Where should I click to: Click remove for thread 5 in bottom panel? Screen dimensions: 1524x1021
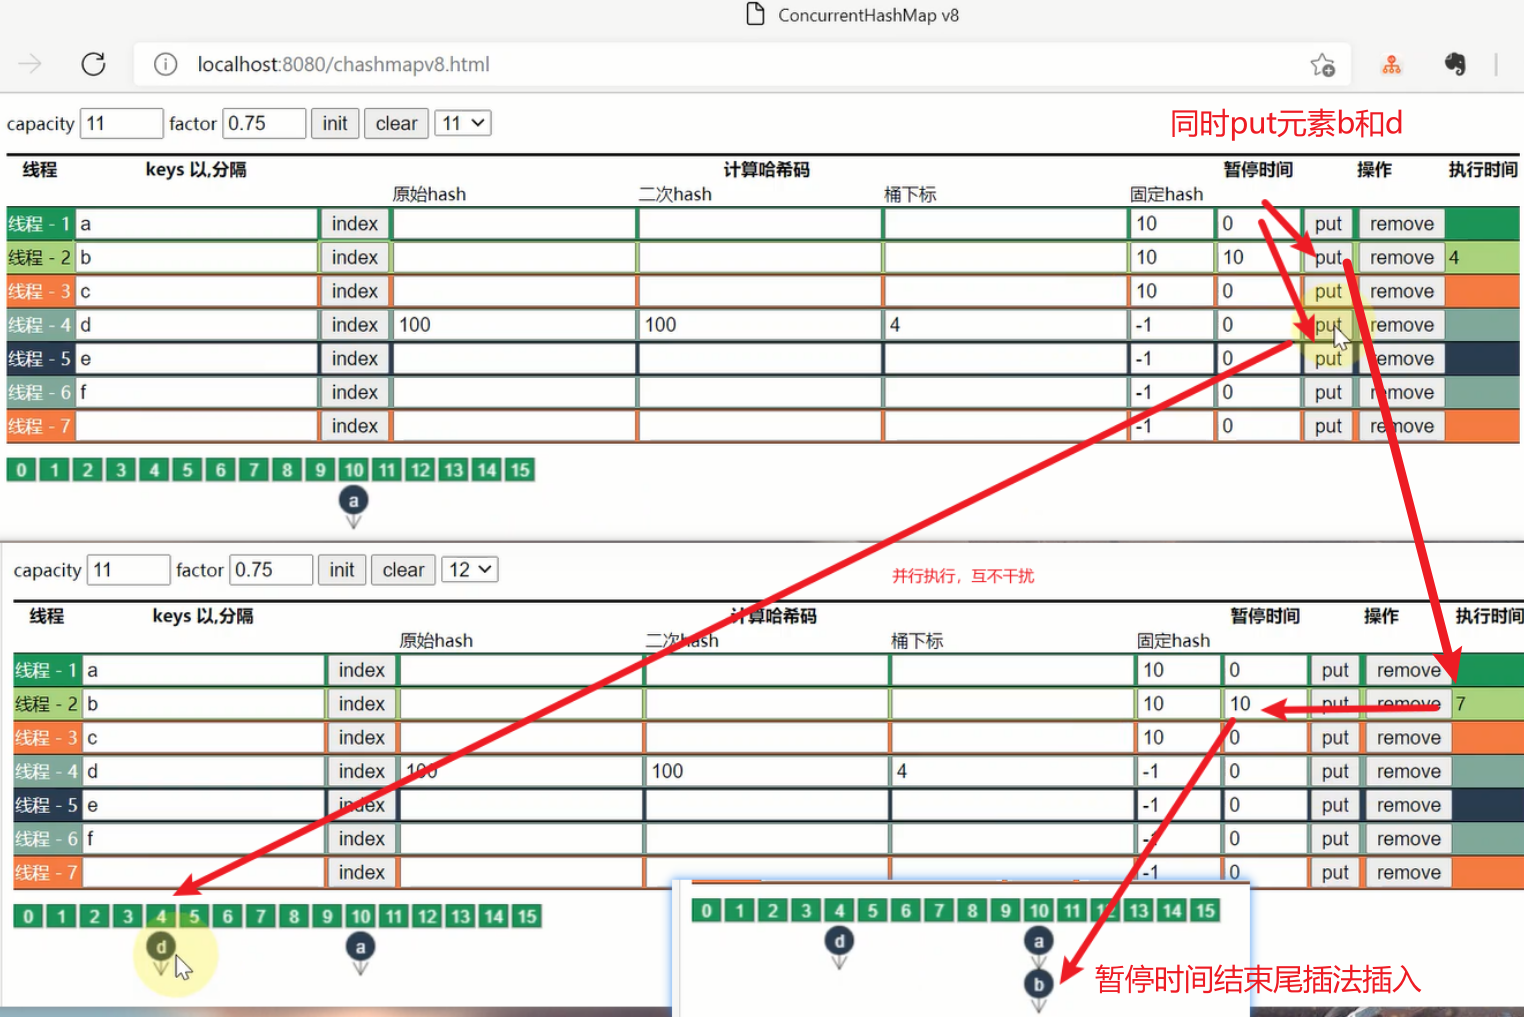tap(1408, 805)
